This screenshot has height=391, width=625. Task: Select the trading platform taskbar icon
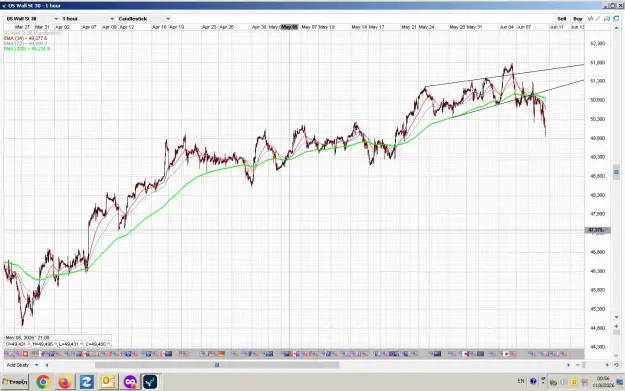click(150, 382)
